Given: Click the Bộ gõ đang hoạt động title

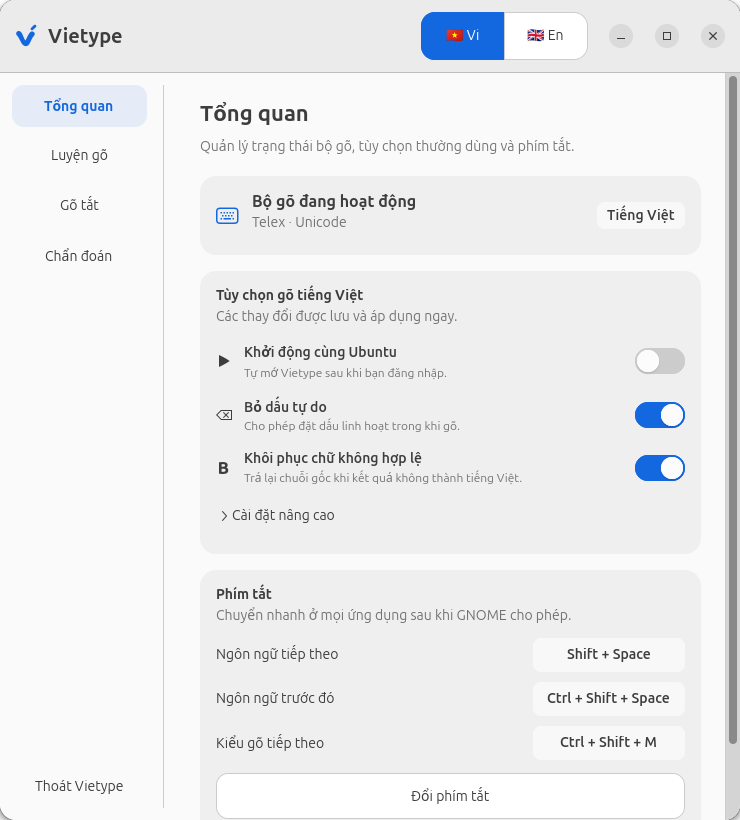Looking at the screenshot, I should [334, 202].
